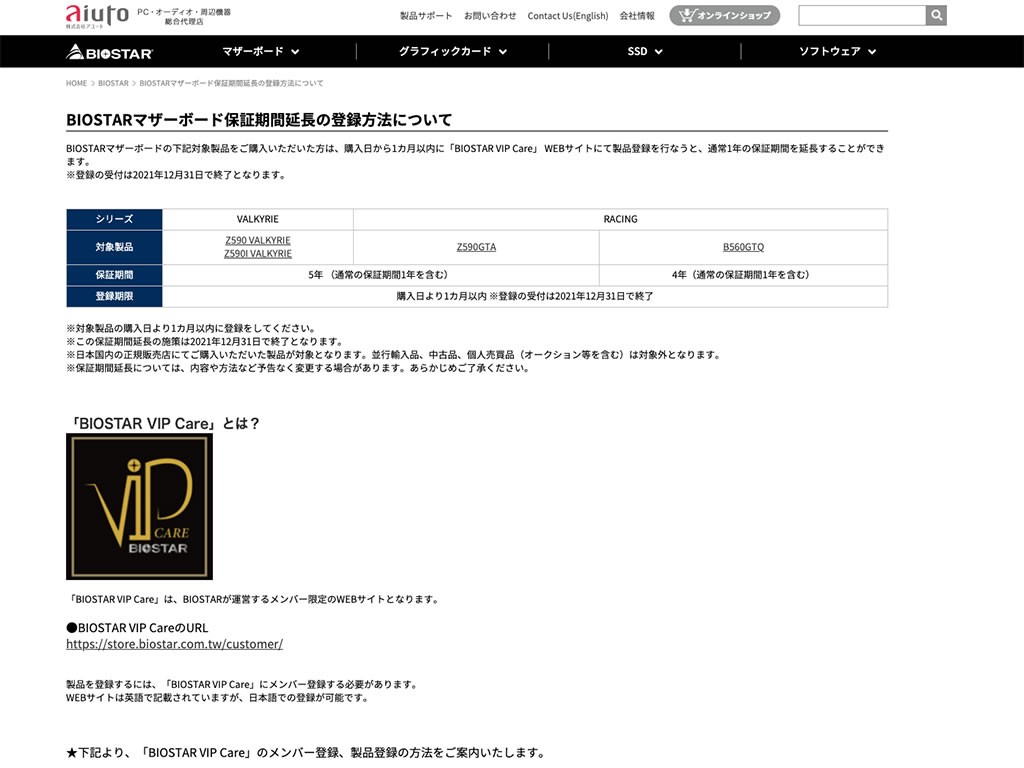Expand the chevron beside SSD
This screenshot has height=768, width=1024.
tap(658, 52)
